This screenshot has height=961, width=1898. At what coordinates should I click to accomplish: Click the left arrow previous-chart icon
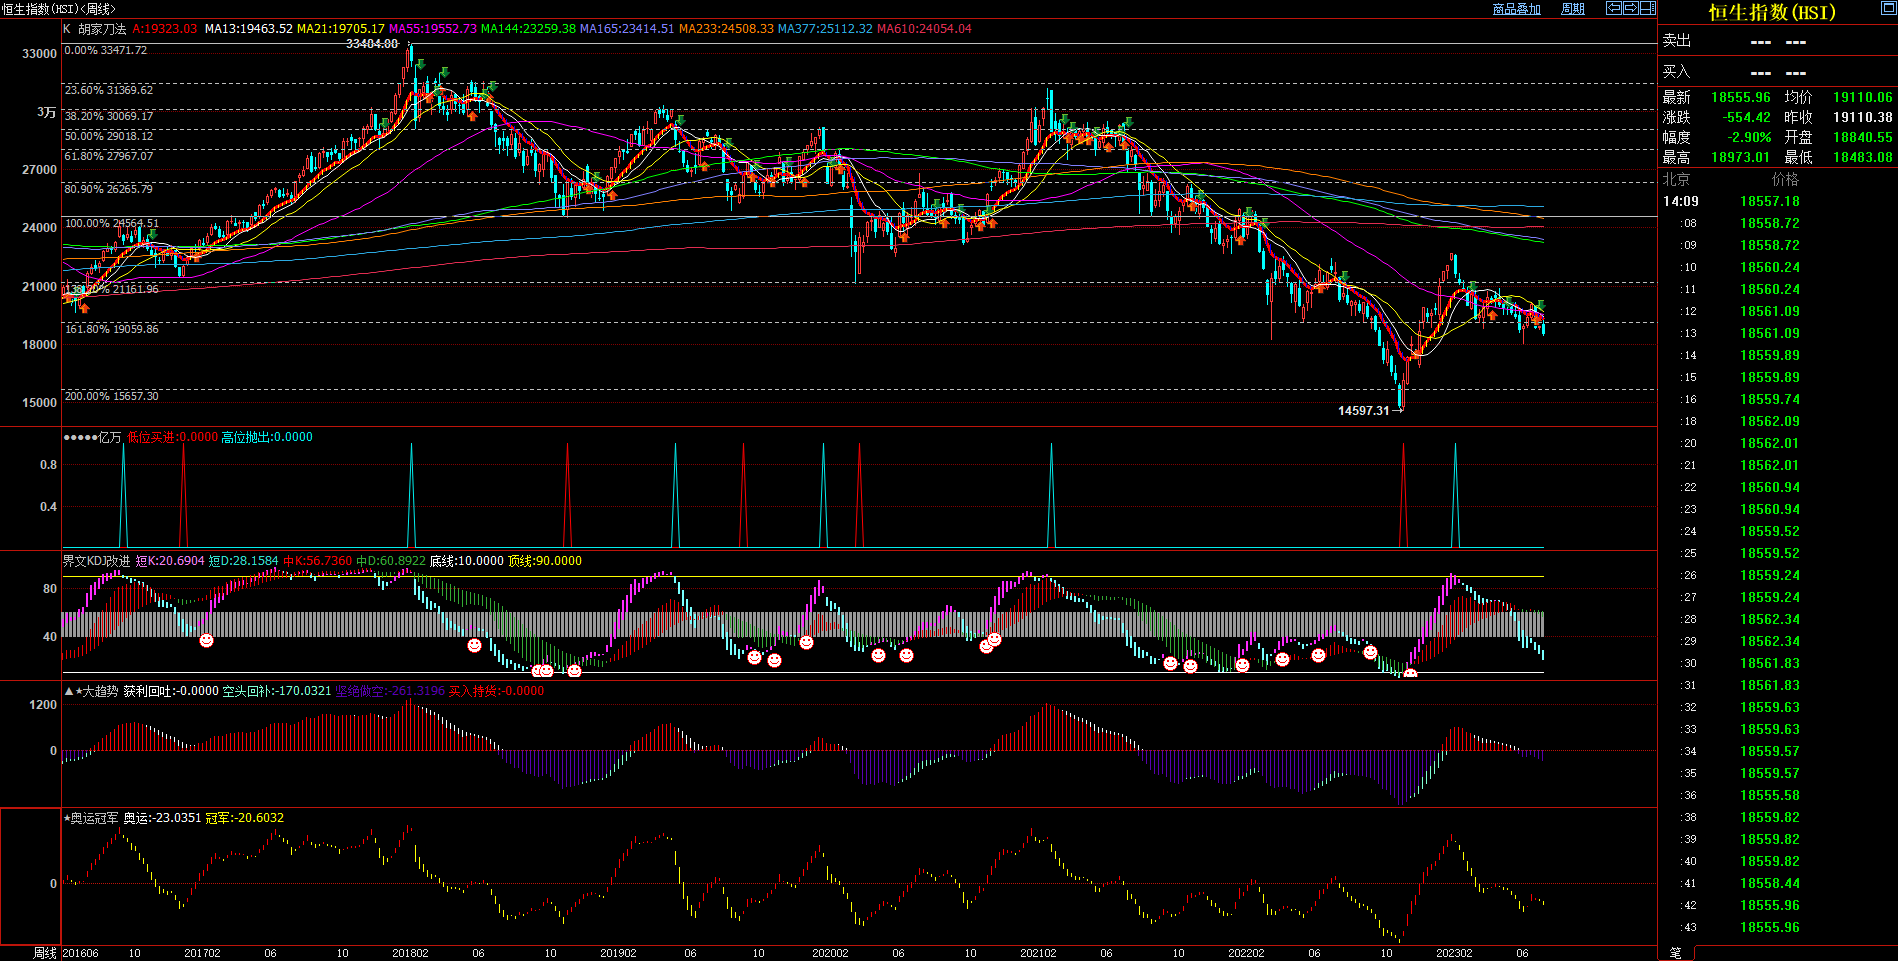click(x=1614, y=8)
